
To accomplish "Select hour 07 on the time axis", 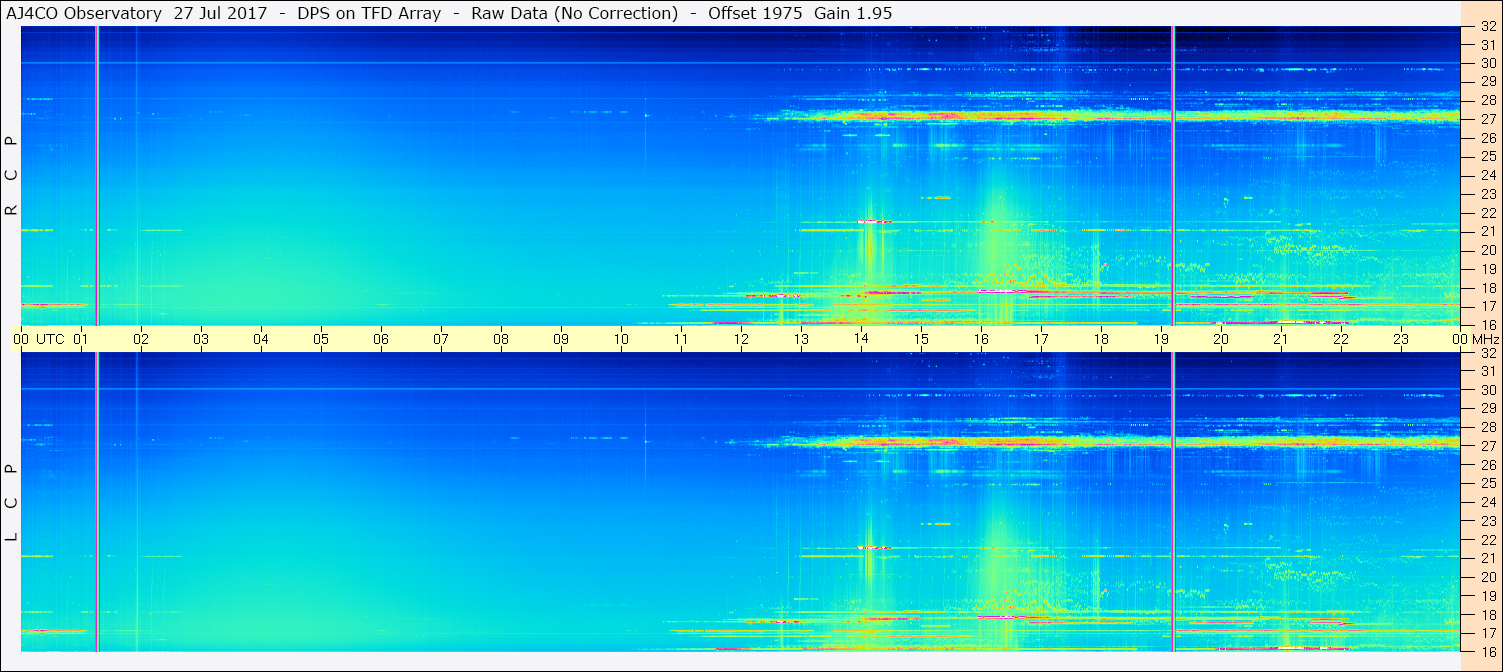I will [x=441, y=339].
